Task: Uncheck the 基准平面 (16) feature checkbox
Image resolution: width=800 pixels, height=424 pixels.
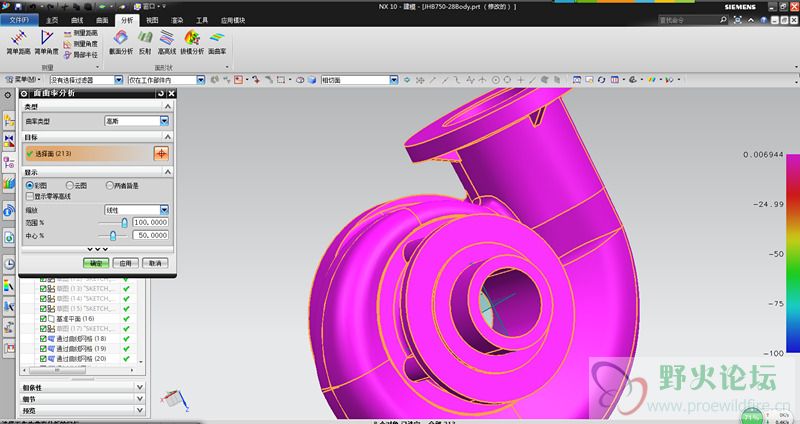Action: point(44,318)
